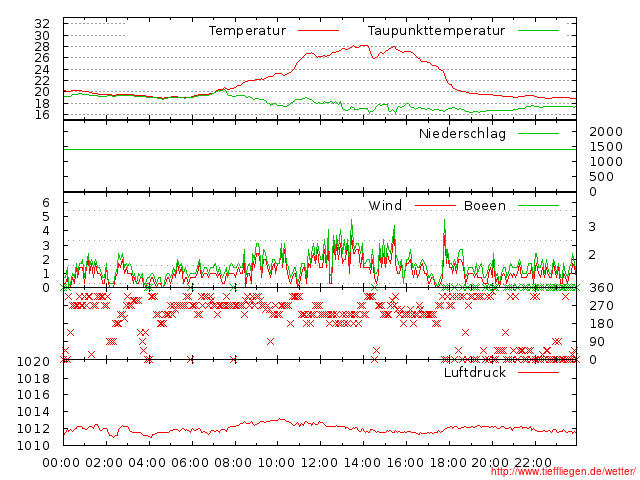Click the Boeen legend label
The image size is (640, 480).
click(x=484, y=206)
